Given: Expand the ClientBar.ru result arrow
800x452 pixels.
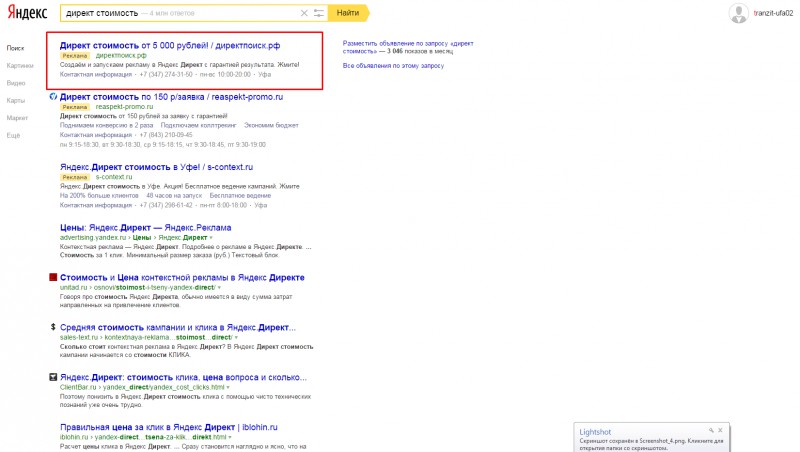Looking at the screenshot, I should tap(228, 388).
